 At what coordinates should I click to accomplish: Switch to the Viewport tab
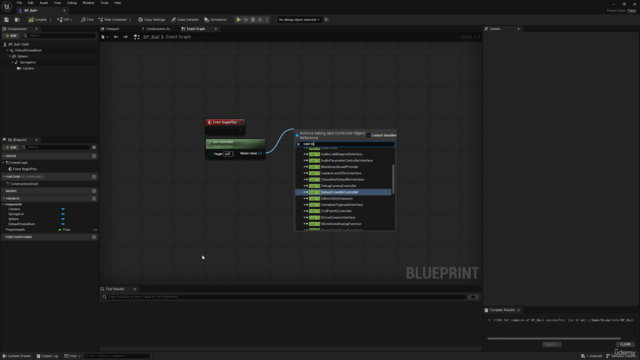point(110,29)
